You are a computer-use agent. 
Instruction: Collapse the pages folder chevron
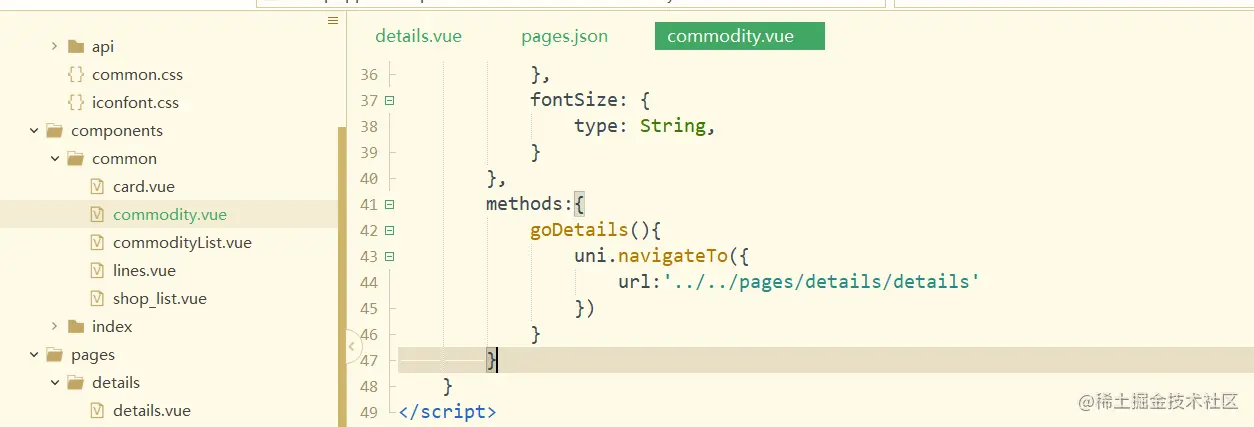tap(33, 355)
